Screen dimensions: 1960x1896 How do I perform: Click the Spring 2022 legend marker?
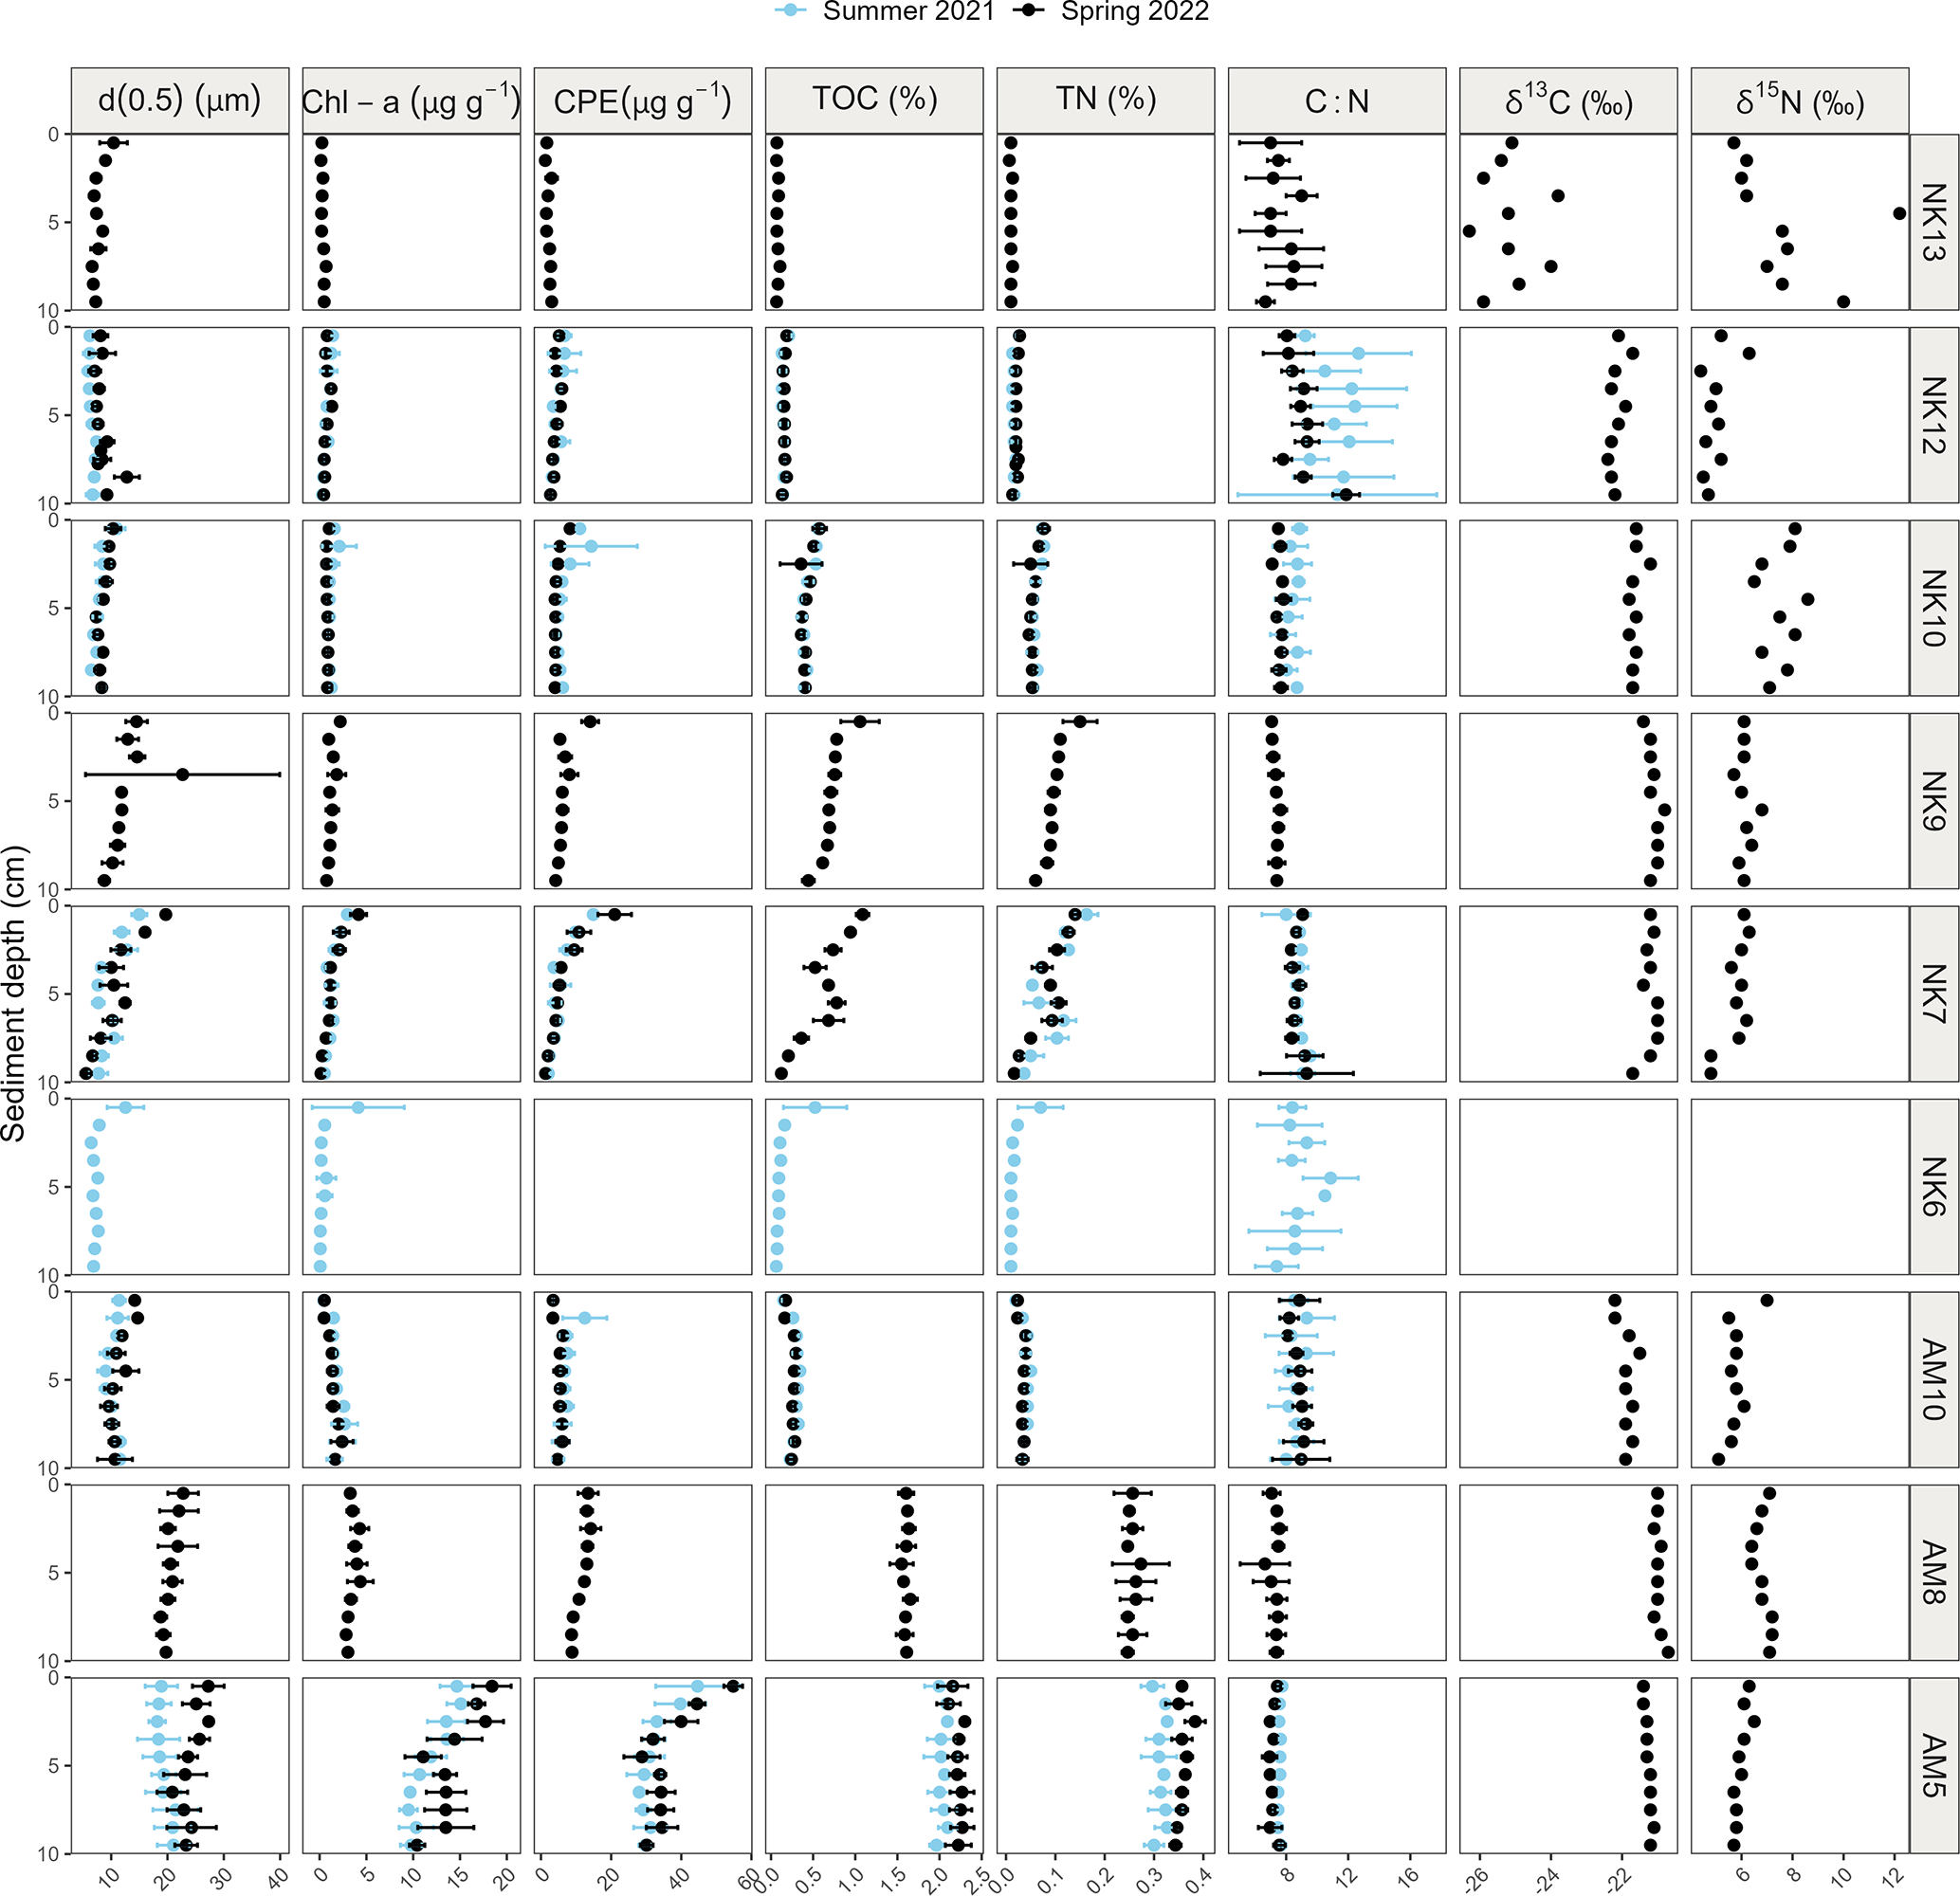[1029, 10]
